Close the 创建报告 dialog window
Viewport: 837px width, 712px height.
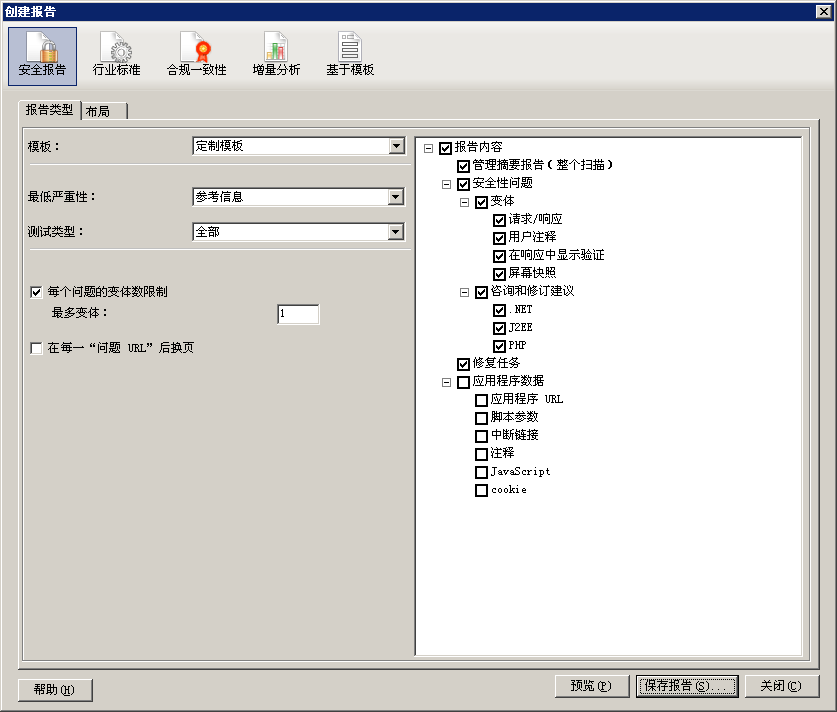tap(824, 11)
